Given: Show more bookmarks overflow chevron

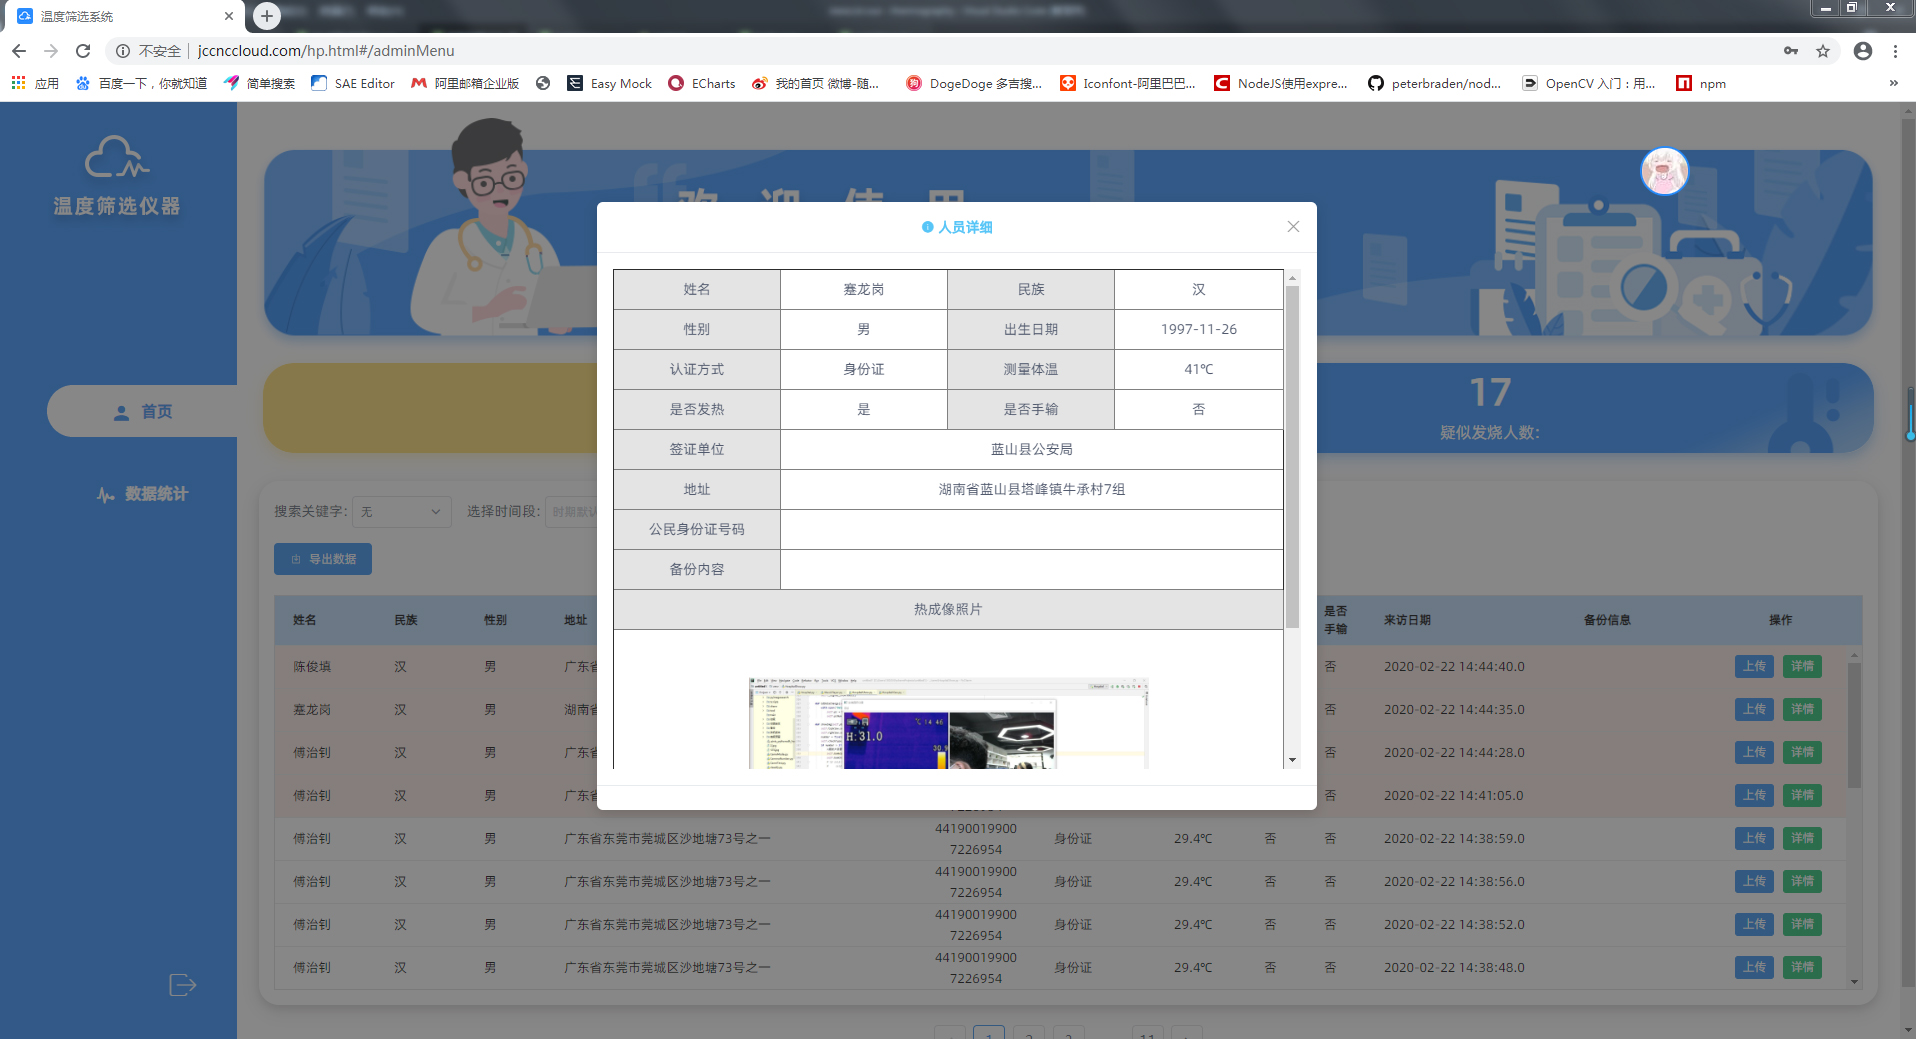Looking at the screenshot, I should point(1893,83).
